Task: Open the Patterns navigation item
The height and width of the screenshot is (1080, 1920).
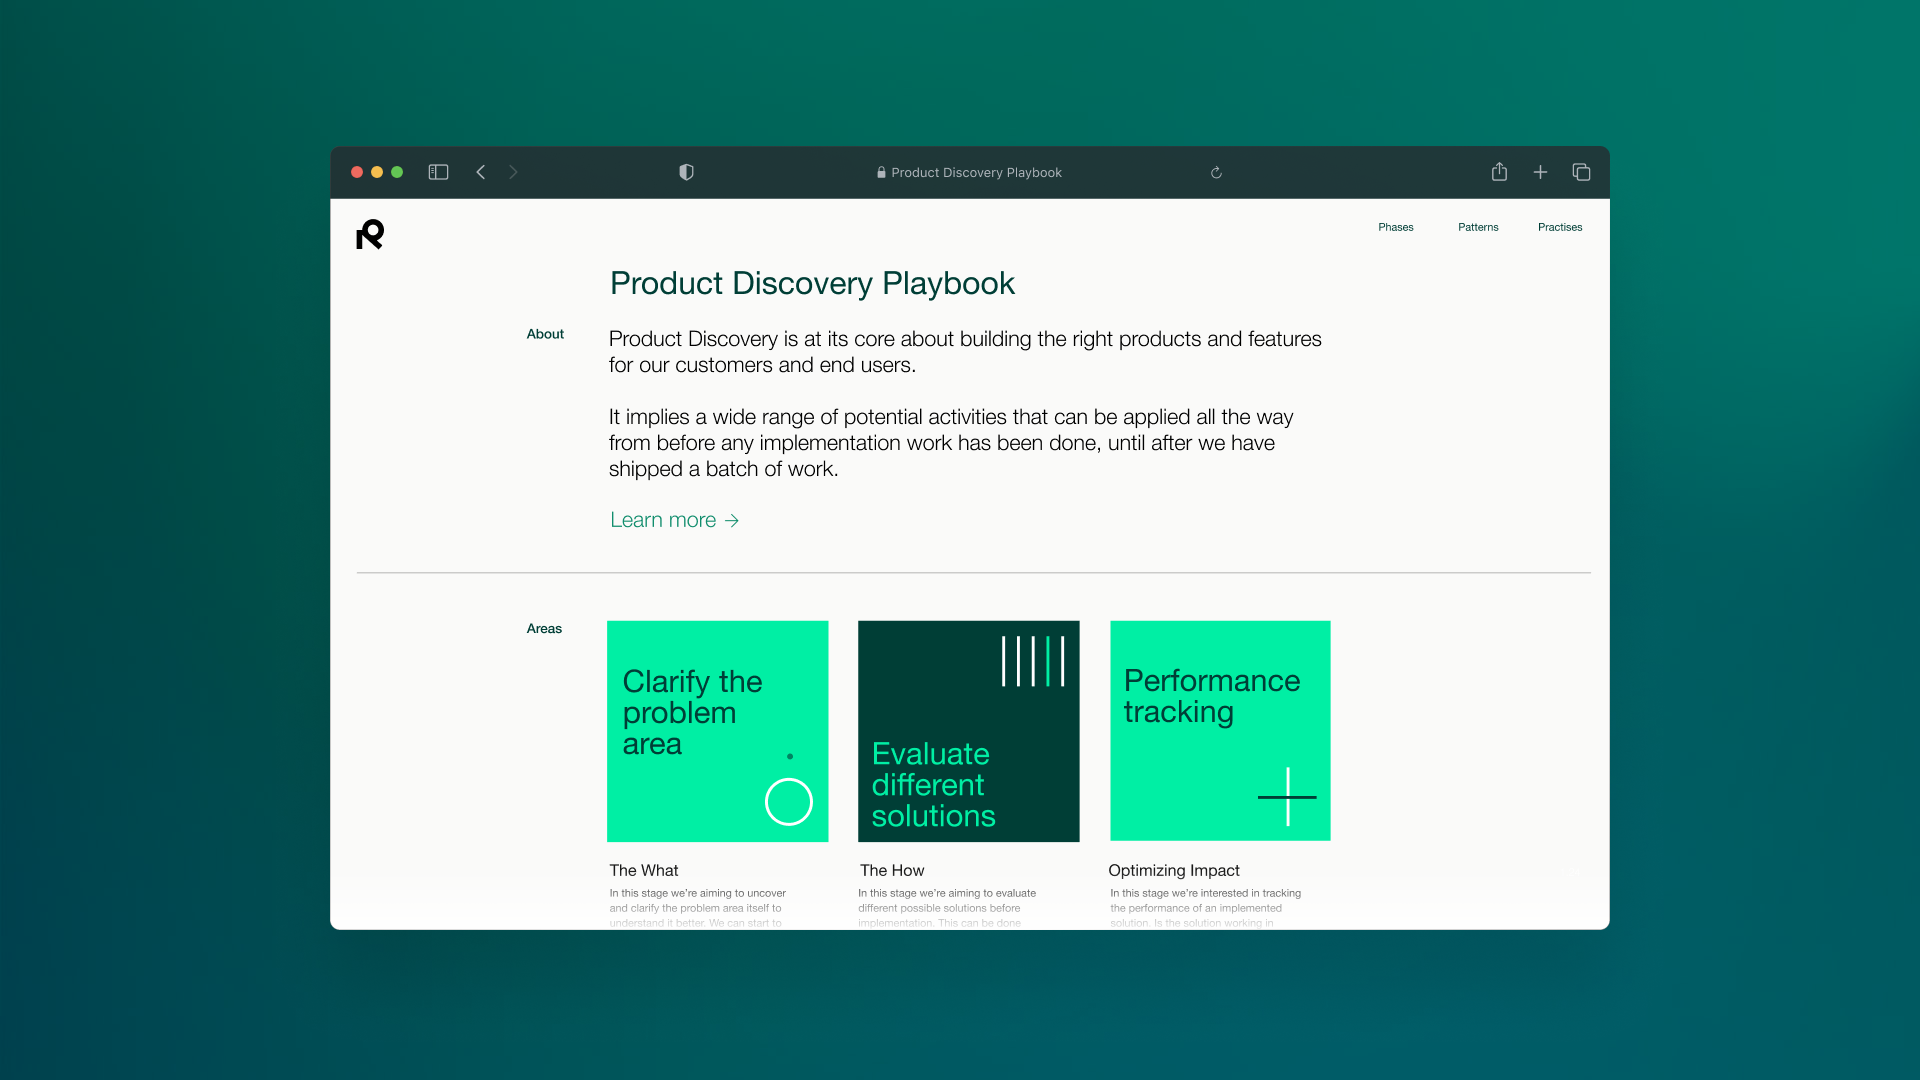Action: pos(1478,227)
